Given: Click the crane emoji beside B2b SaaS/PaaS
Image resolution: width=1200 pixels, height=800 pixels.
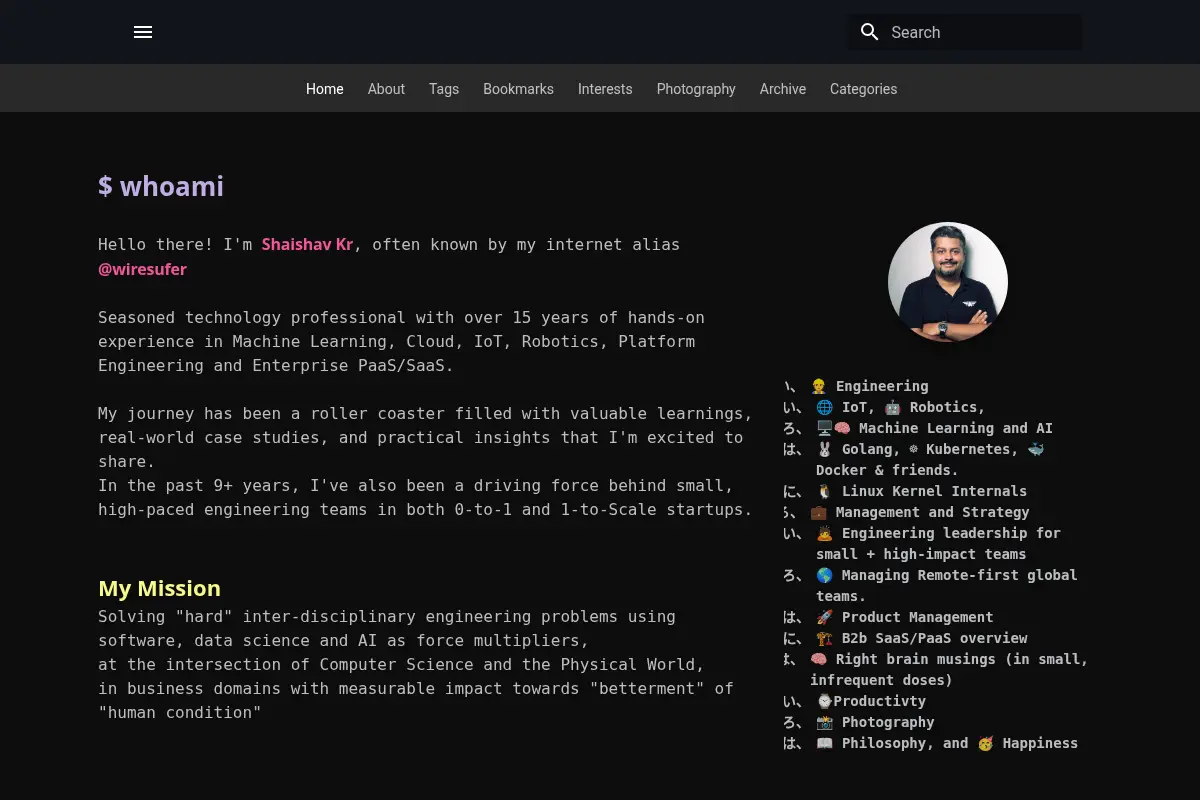Looking at the screenshot, I should pos(825,638).
